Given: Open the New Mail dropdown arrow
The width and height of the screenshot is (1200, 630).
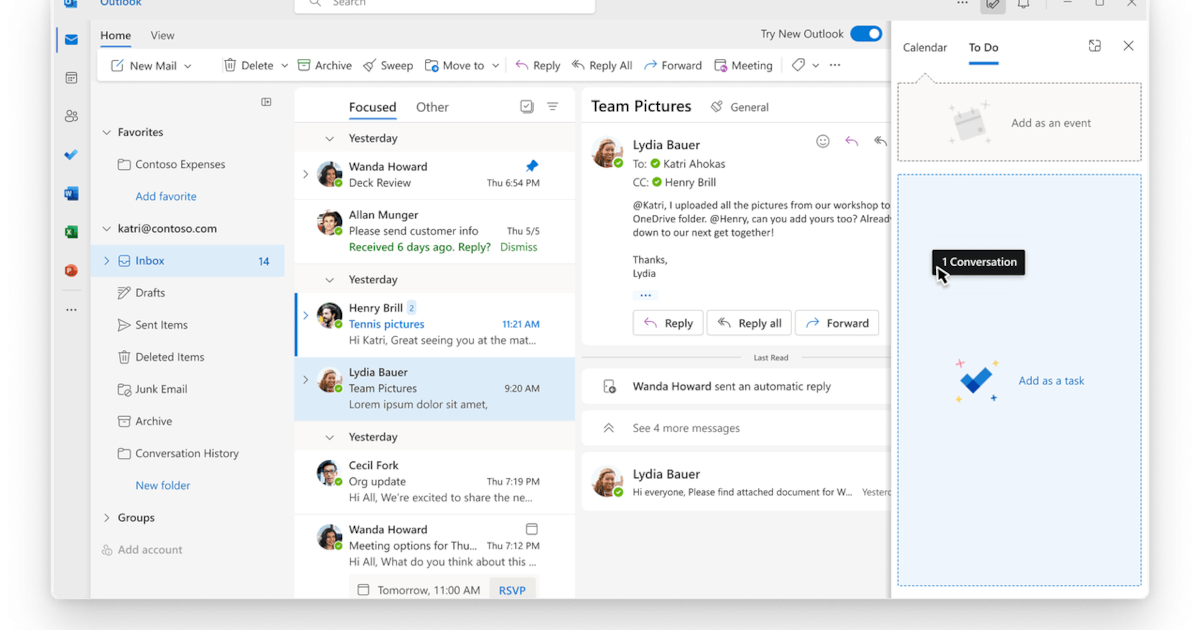Looking at the screenshot, I should coord(188,66).
